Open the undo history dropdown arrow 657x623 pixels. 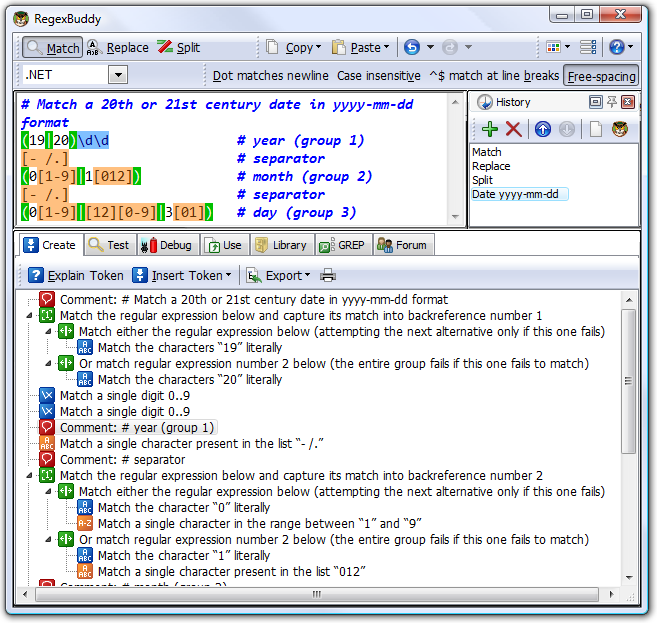(430, 47)
